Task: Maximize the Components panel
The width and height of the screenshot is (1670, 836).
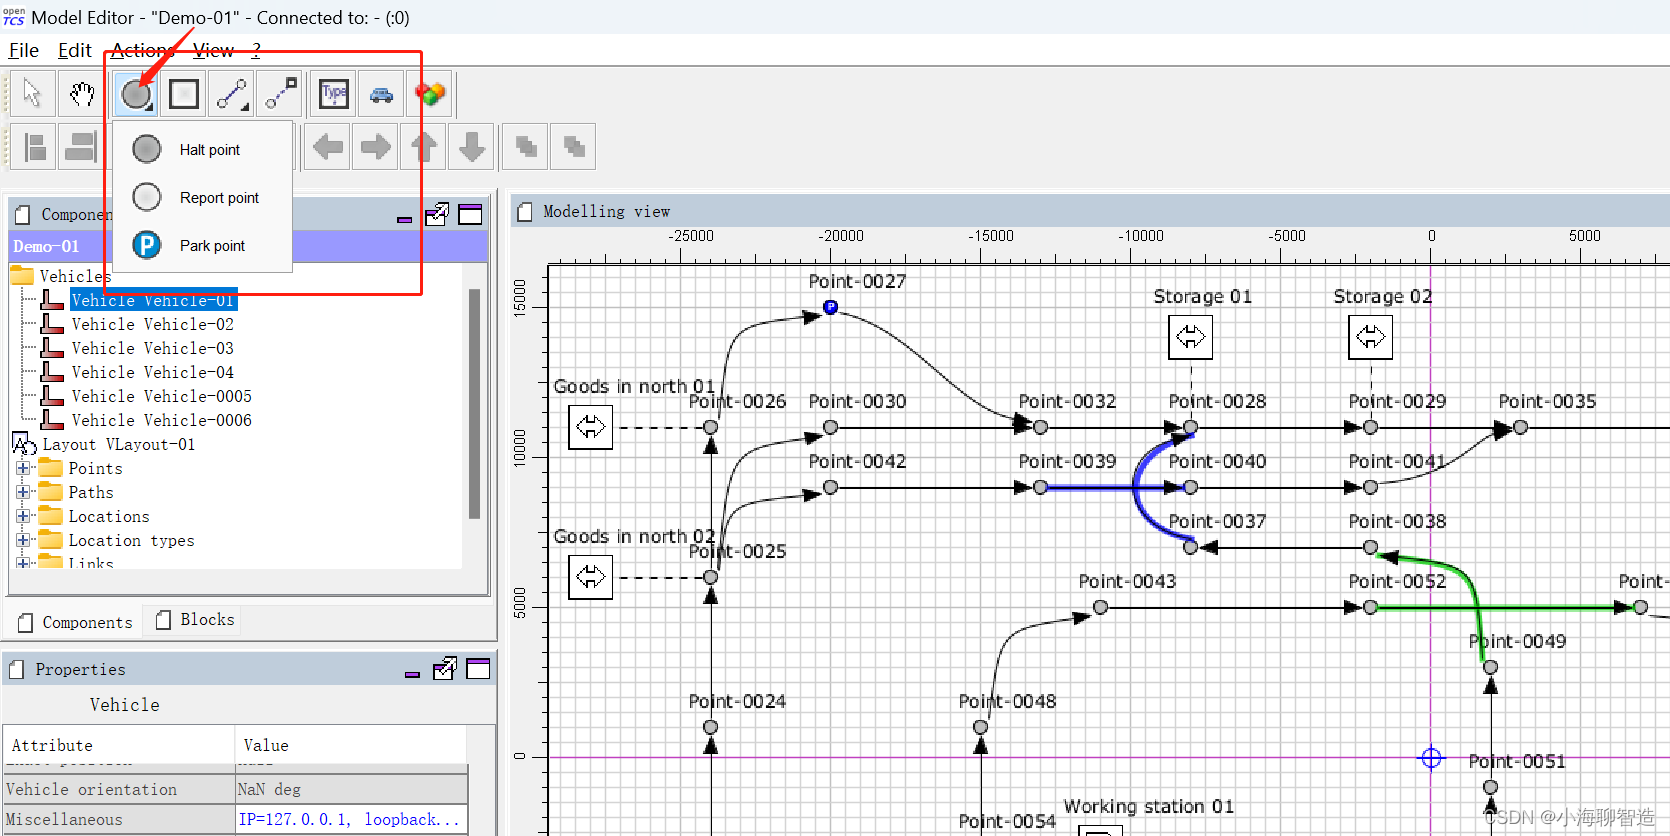Action: pos(470,214)
